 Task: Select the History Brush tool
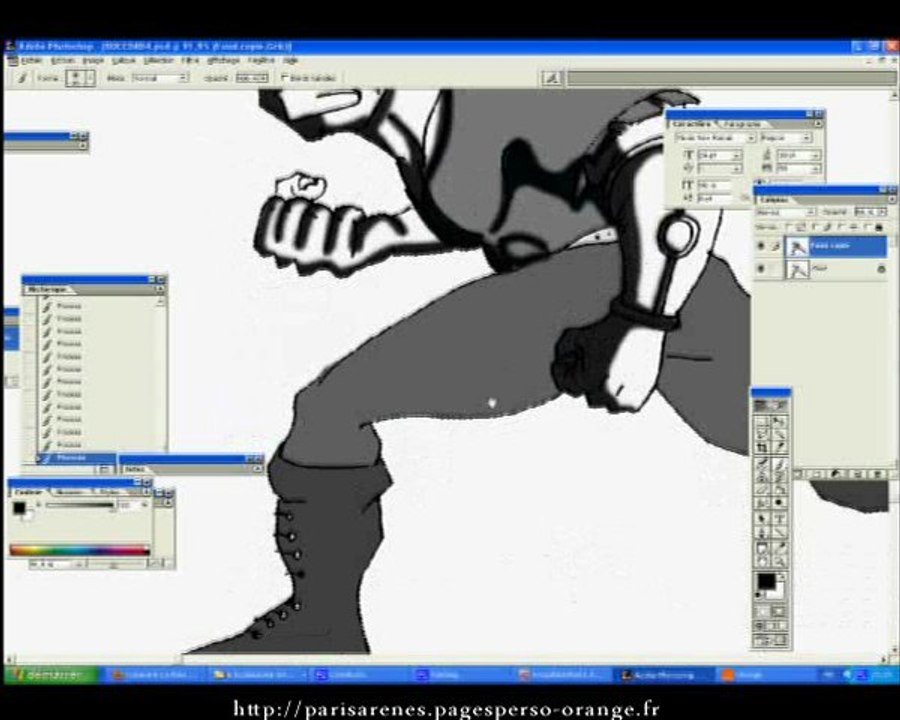[779, 477]
